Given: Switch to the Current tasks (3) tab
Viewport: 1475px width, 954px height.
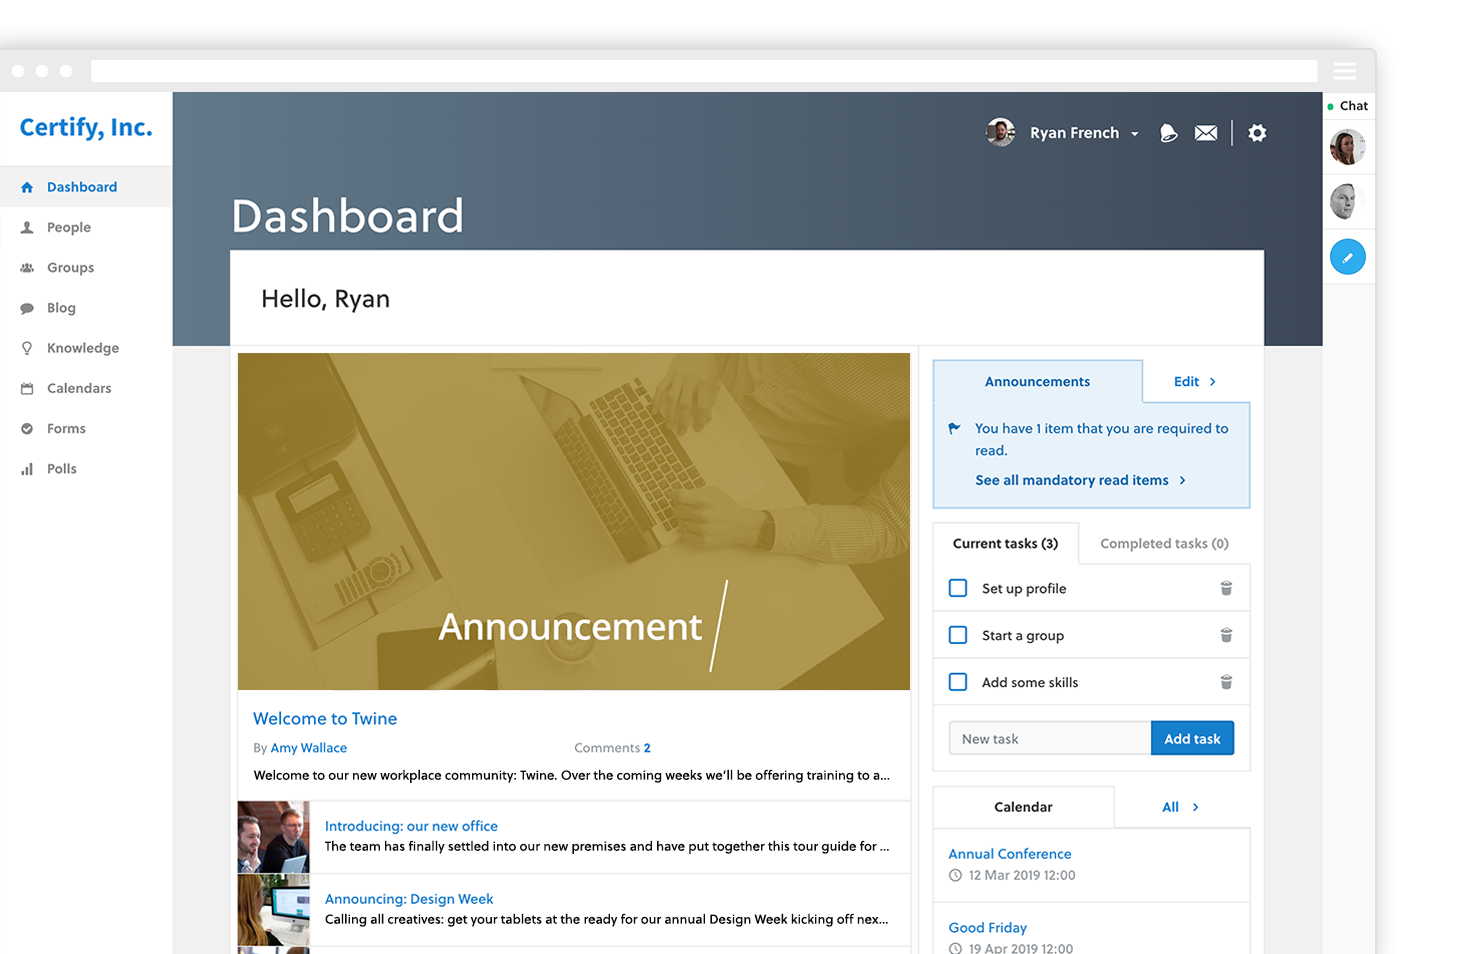Looking at the screenshot, I should point(1005,543).
